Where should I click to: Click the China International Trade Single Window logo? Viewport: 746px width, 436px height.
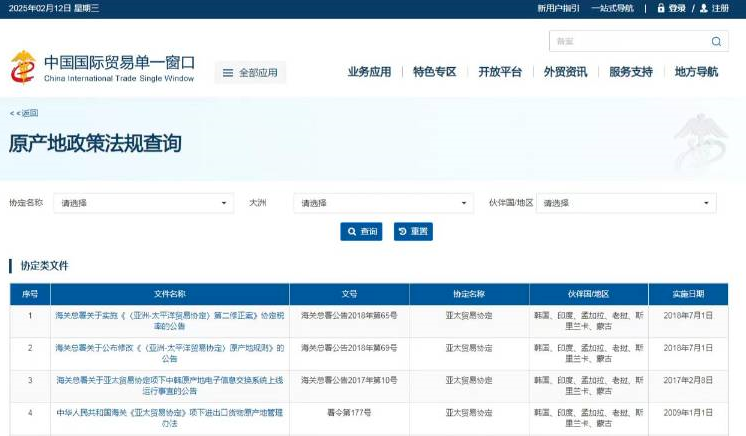tap(102, 68)
